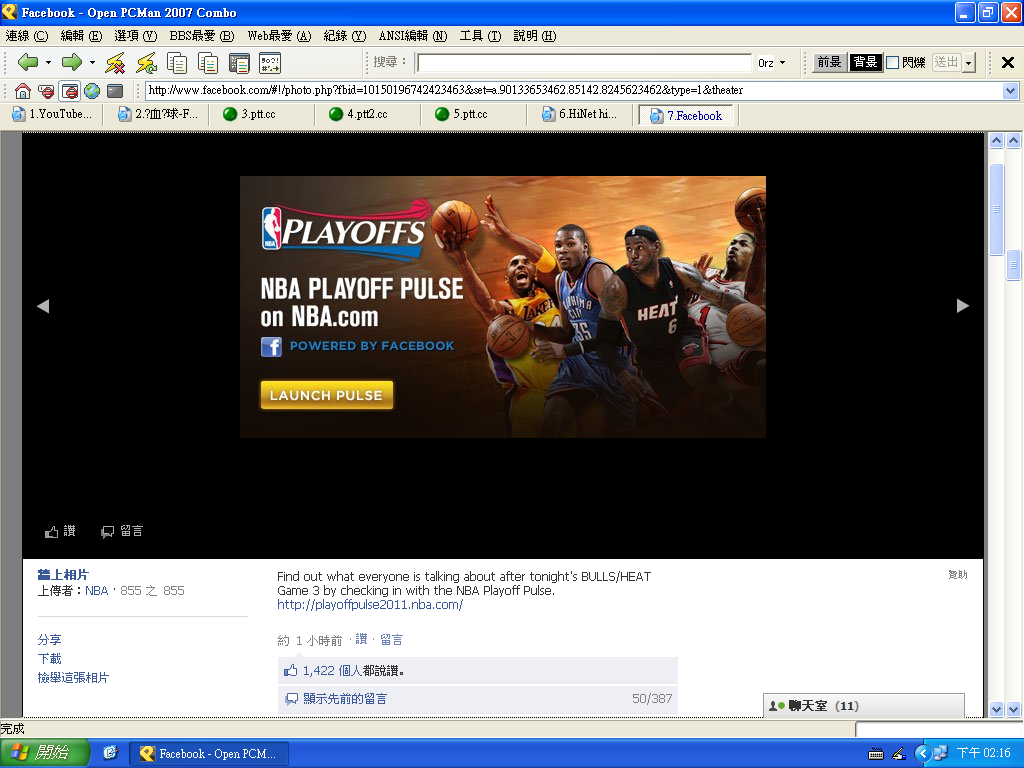This screenshot has height=768, width=1024.
Task: Click in the 搜尋 search input field
Action: [x=584, y=63]
